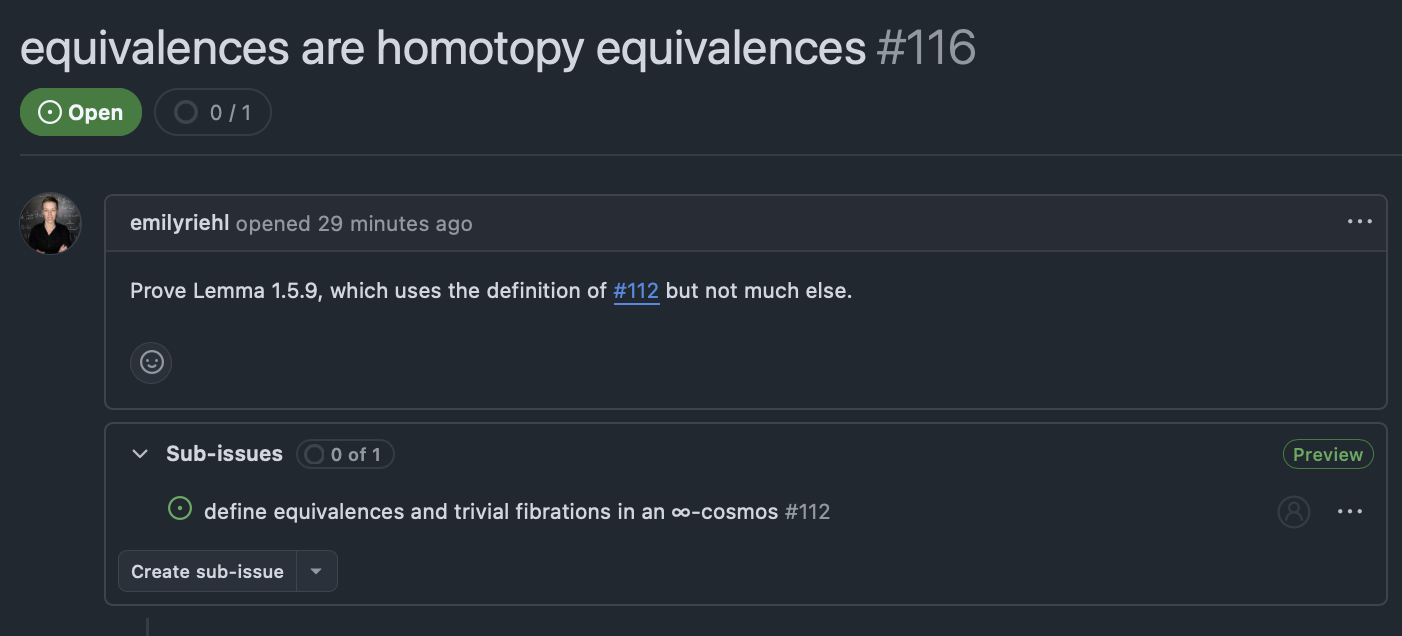This screenshot has width=1402, height=636.
Task: Open emilyriehl's profile username link
Action: (180, 223)
